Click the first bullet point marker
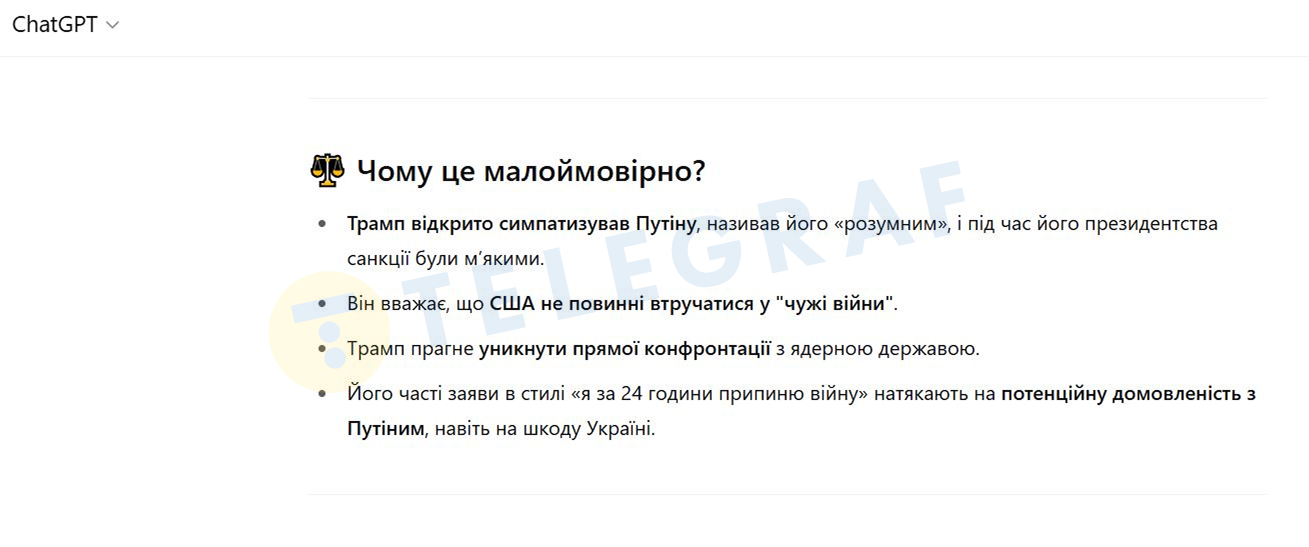 point(322,224)
